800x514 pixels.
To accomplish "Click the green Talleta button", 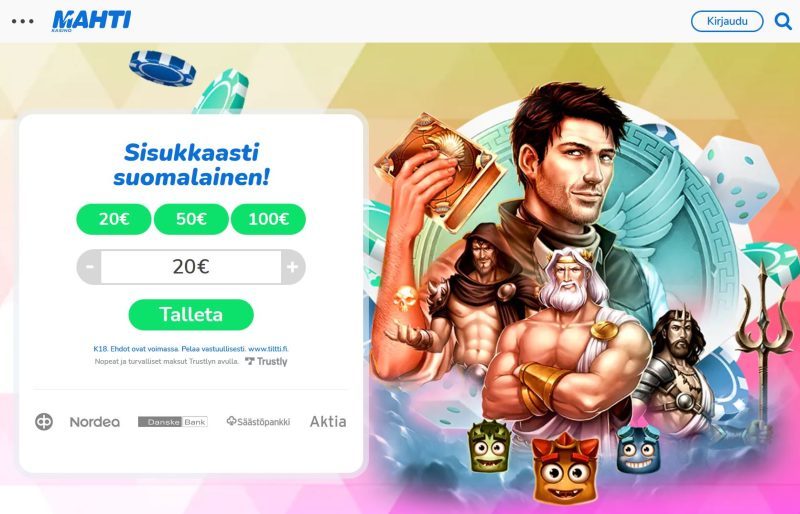I will [x=191, y=314].
